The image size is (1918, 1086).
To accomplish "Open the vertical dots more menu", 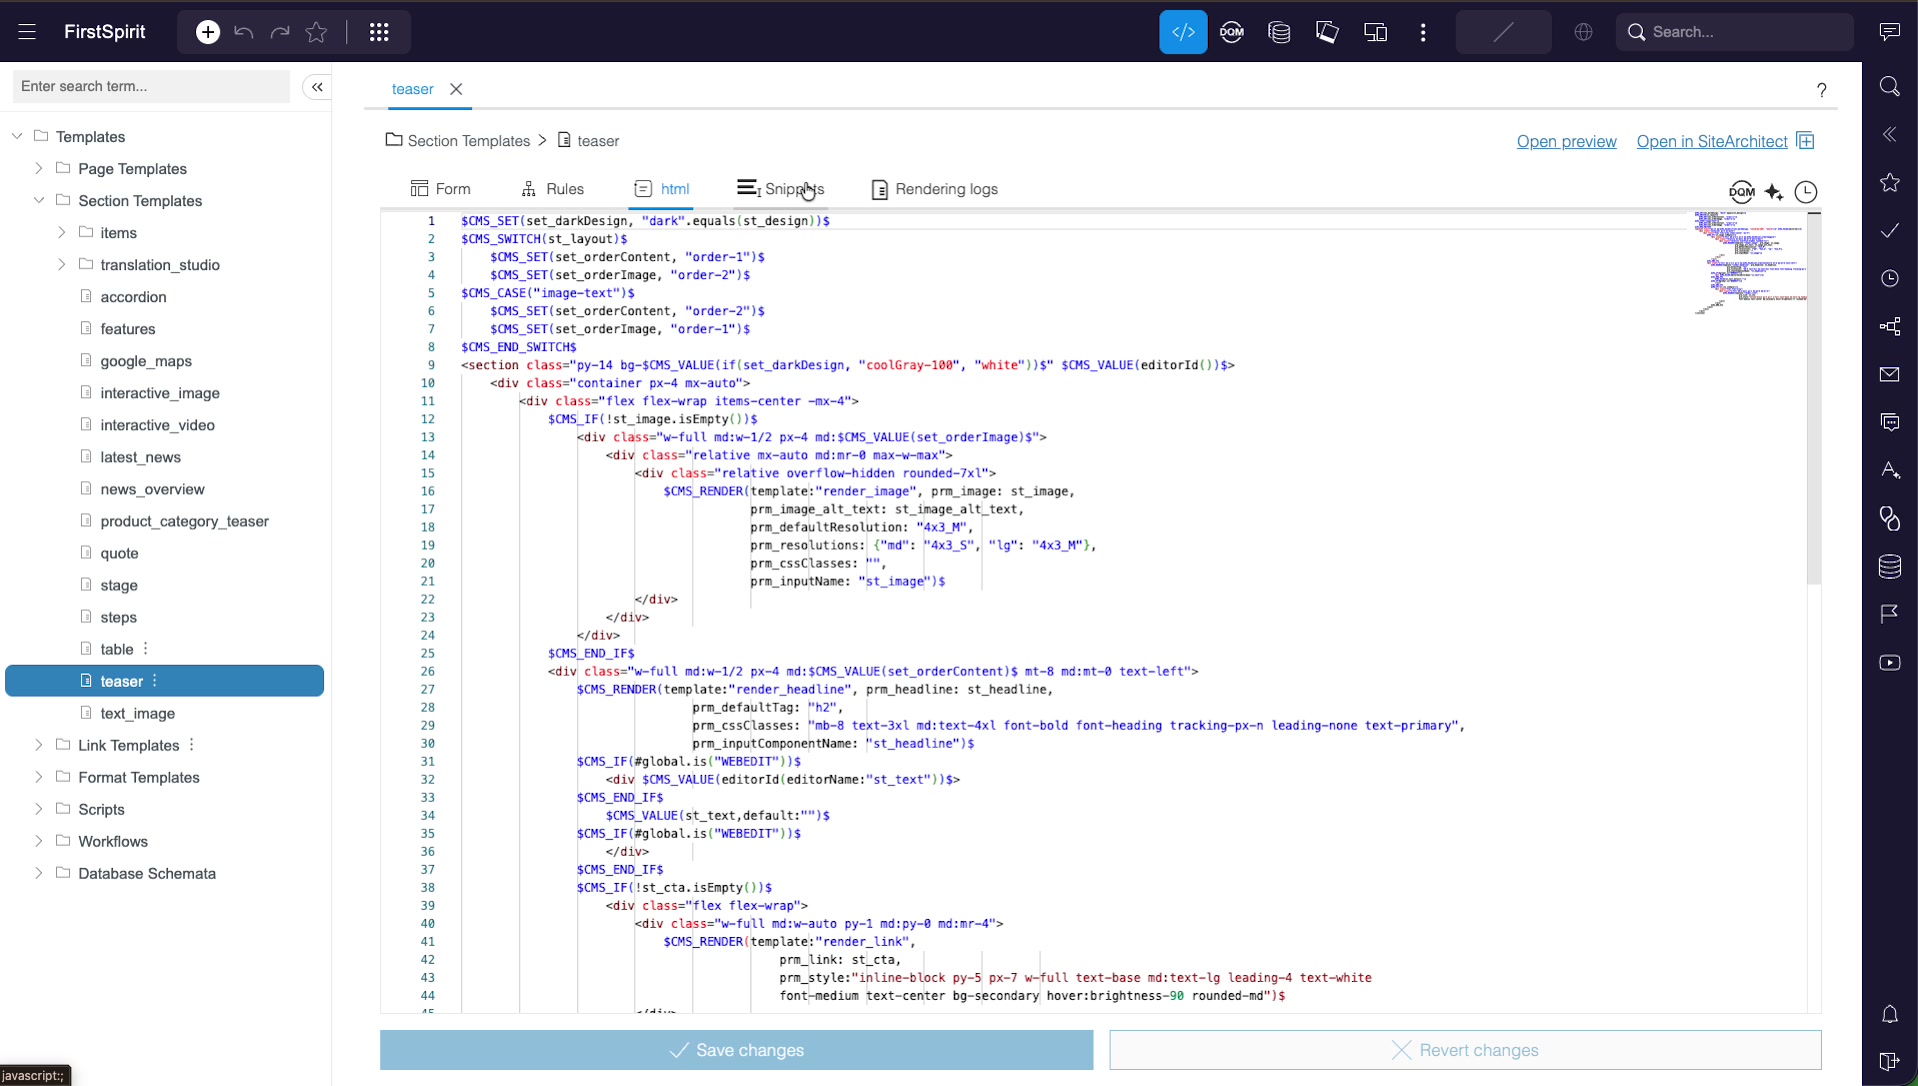I will tap(1423, 32).
